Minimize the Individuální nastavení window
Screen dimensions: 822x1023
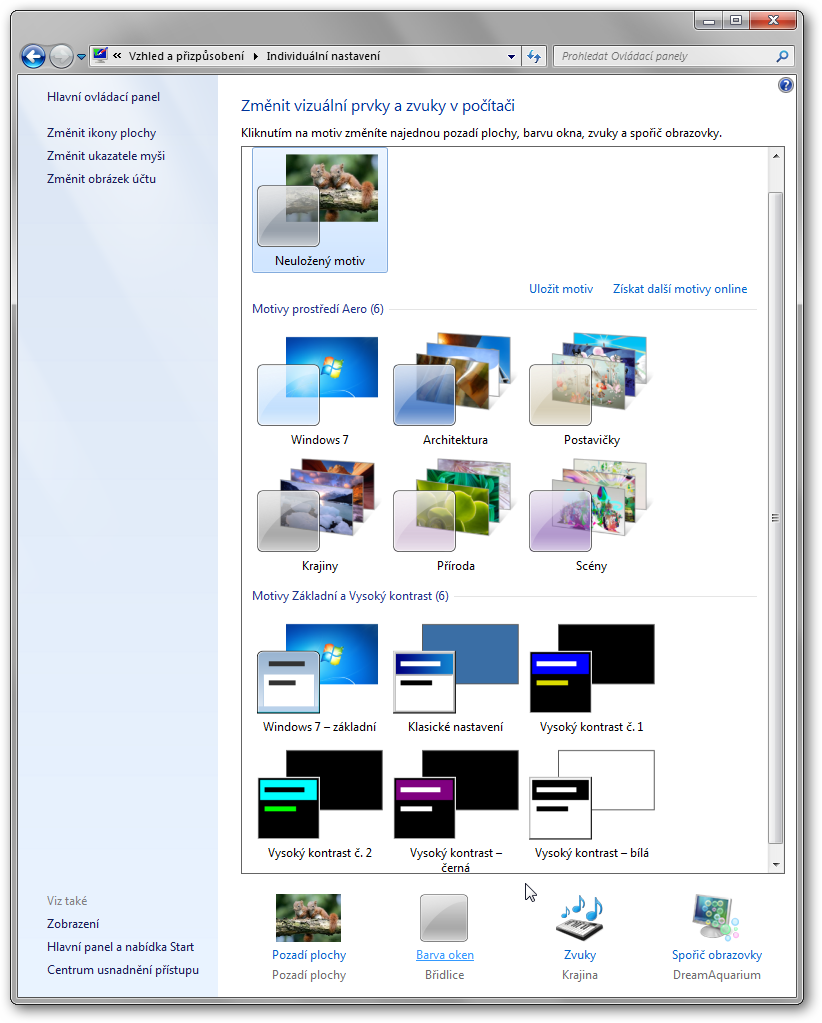click(709, 21)
